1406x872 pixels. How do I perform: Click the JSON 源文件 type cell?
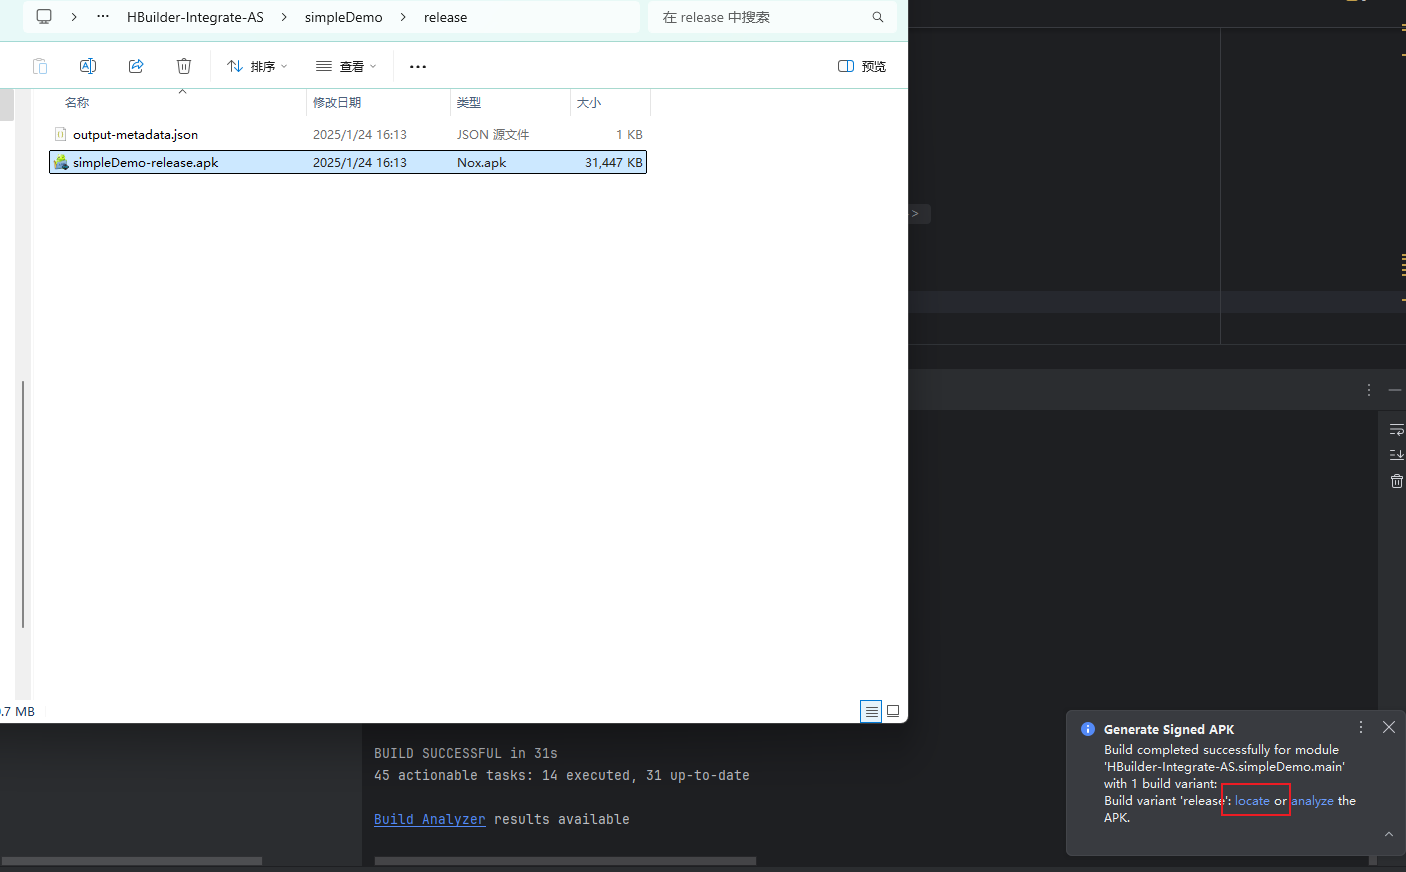click(x=493, y=134)
